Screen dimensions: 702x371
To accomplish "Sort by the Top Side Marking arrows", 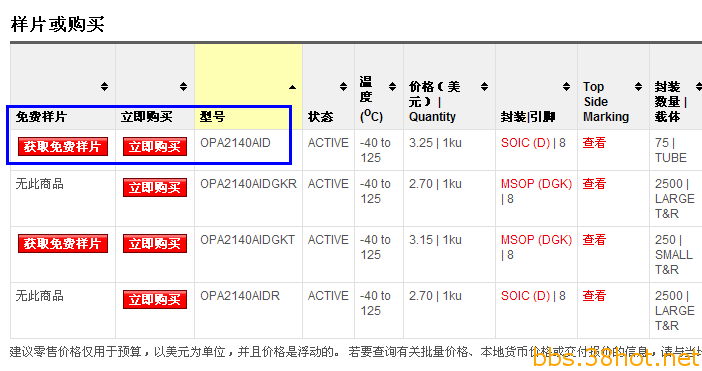I will pos(638,86).
